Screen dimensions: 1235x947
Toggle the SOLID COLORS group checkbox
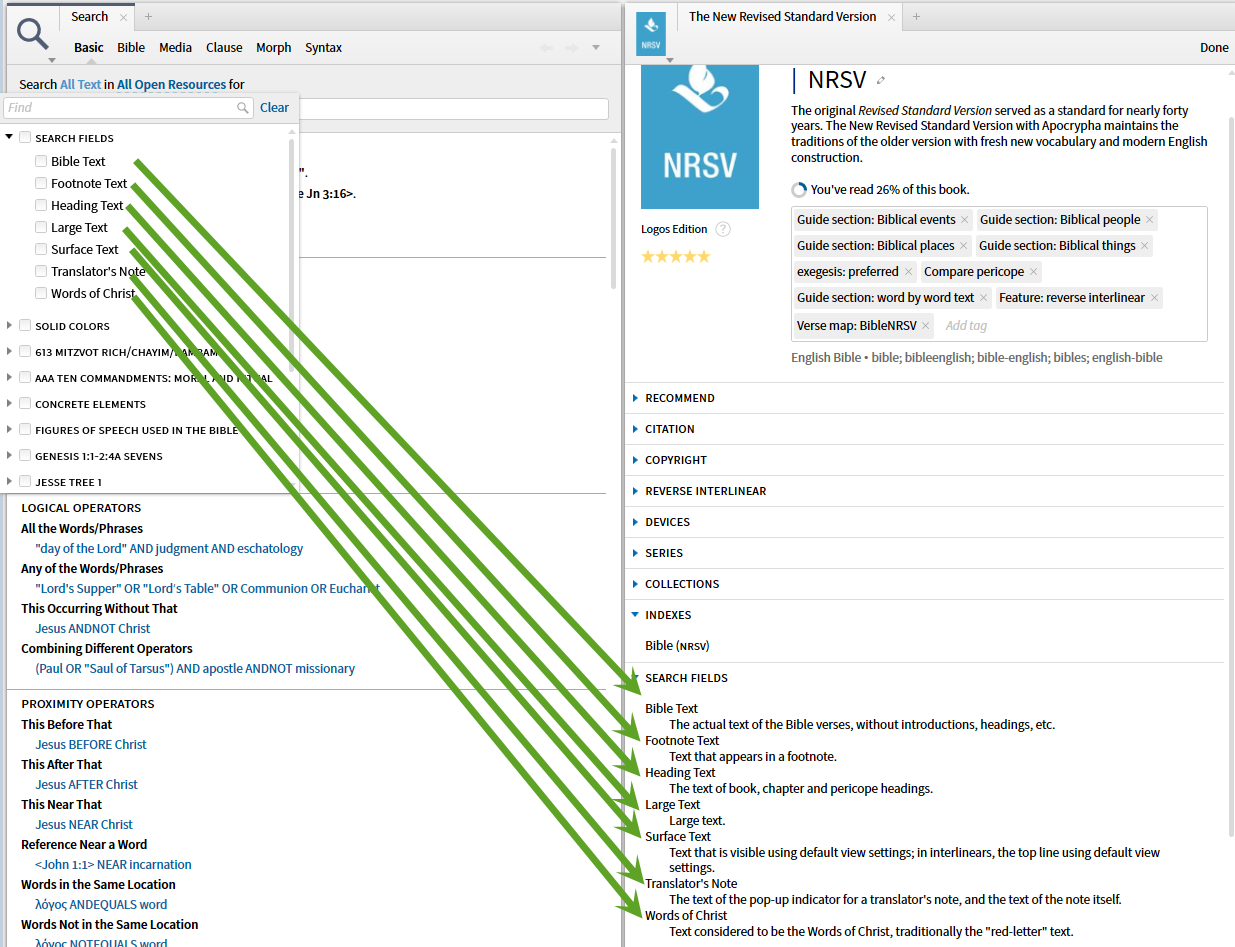click(x=25, y=326)
